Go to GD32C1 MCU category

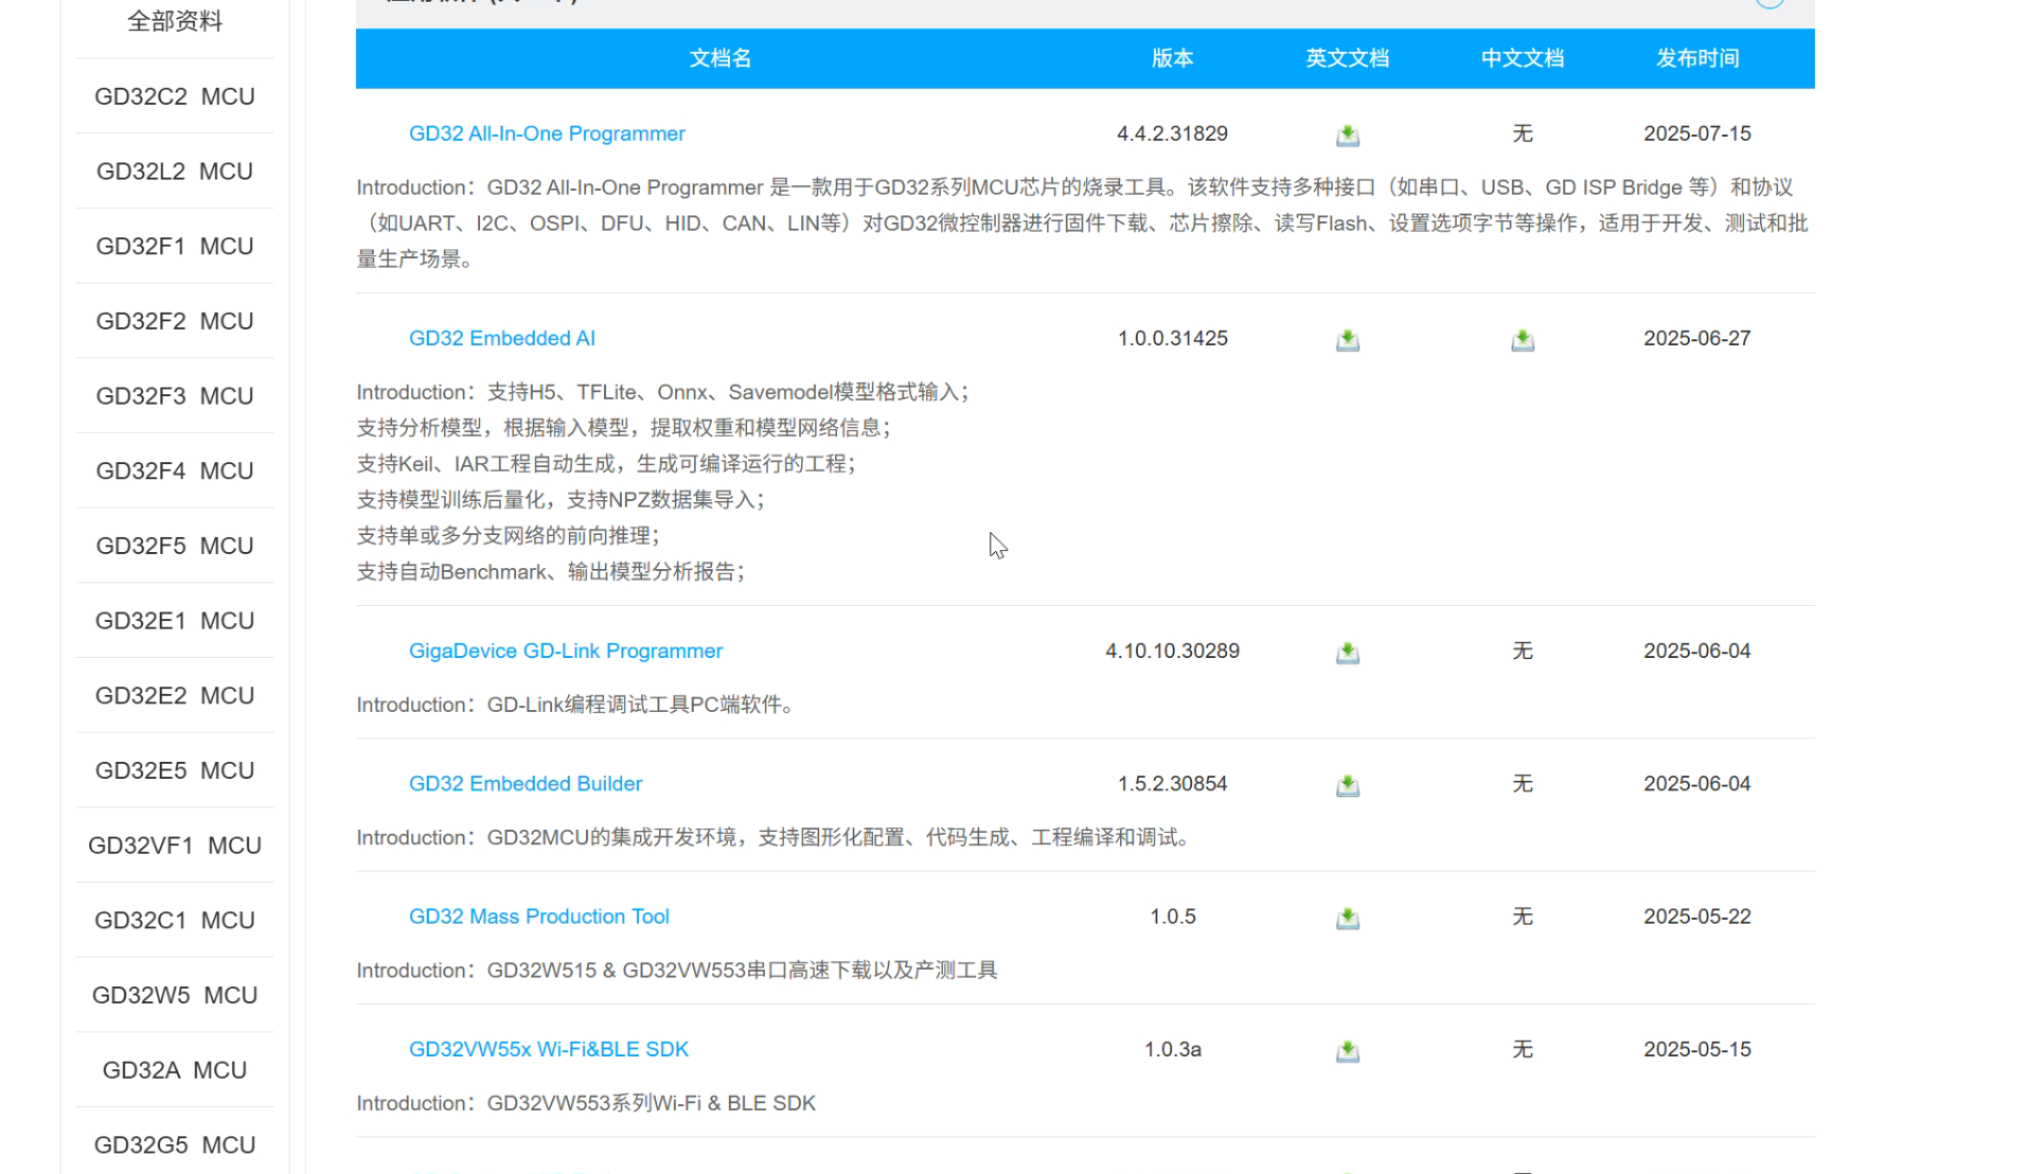click(175, 920)
